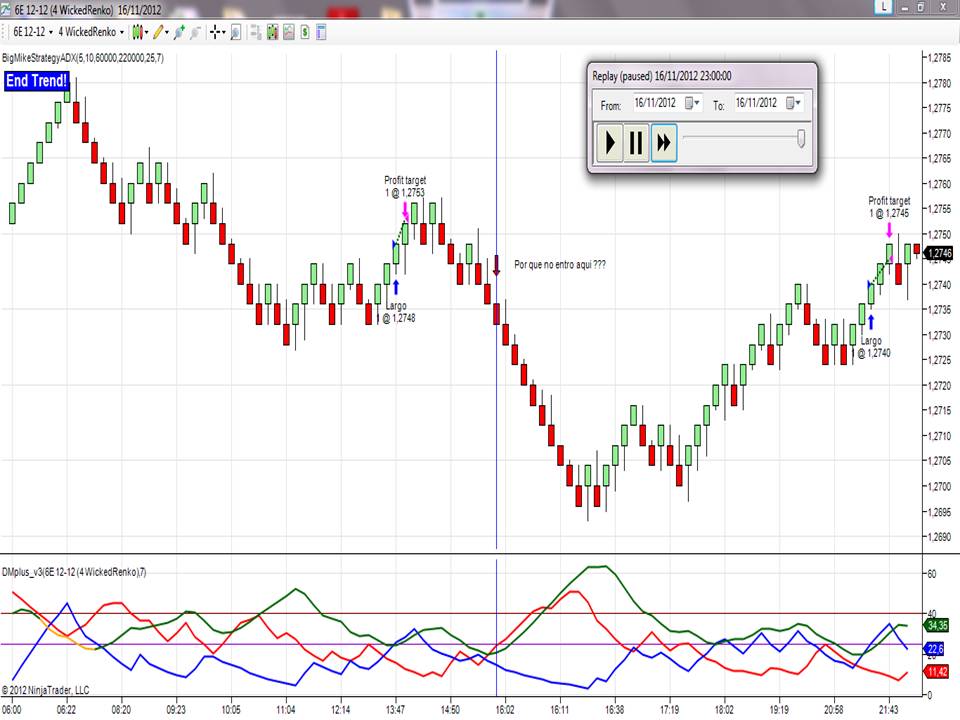The height and width of the screenshot is (720, 960).
Task: Open the properties panel icon
Action: pos(321,32)
